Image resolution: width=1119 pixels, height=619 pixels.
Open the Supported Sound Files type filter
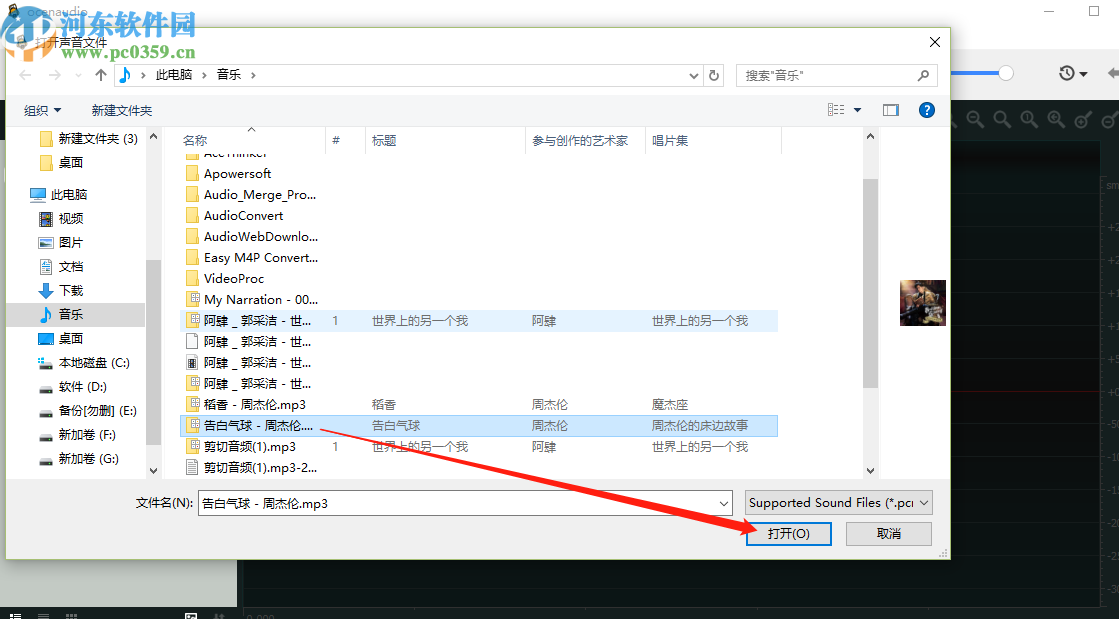839,503
